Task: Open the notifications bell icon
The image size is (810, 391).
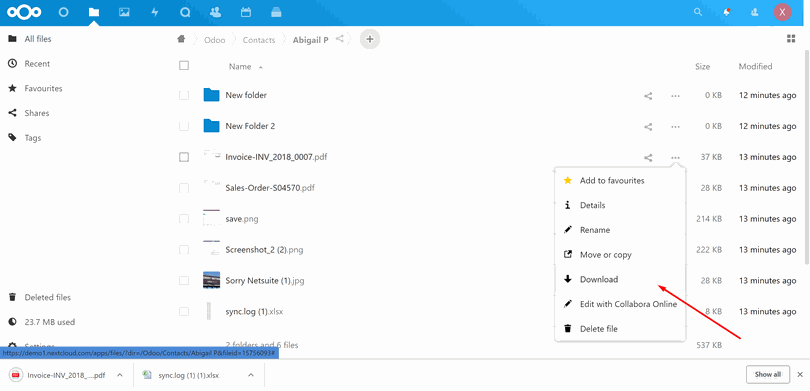Action: coord(727,12)
